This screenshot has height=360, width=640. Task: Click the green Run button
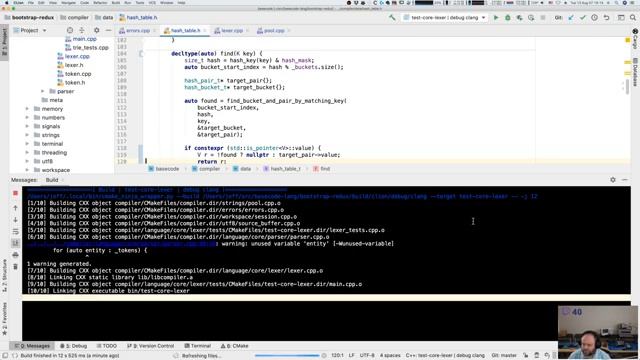(x=496, y=18)
